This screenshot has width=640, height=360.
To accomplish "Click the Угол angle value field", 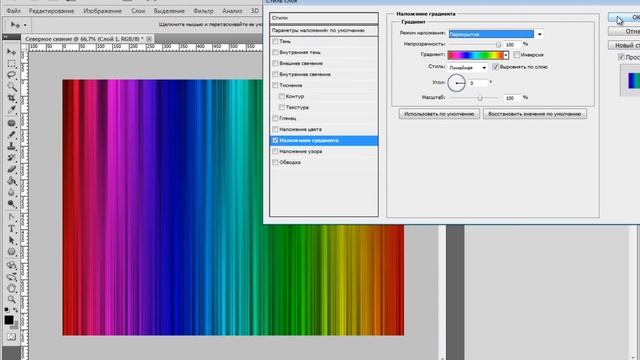I will (478, 83).
